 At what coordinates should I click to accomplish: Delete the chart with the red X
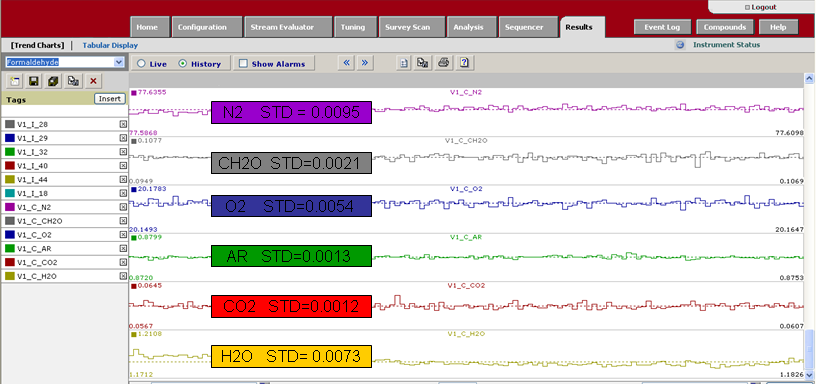pos(93,81)
